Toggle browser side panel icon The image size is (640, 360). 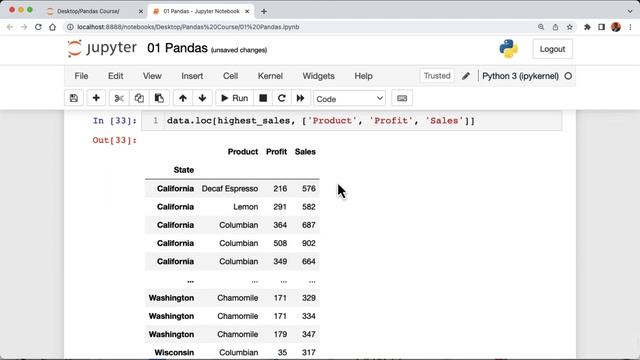pyautogui.click(x=601, y=27)
